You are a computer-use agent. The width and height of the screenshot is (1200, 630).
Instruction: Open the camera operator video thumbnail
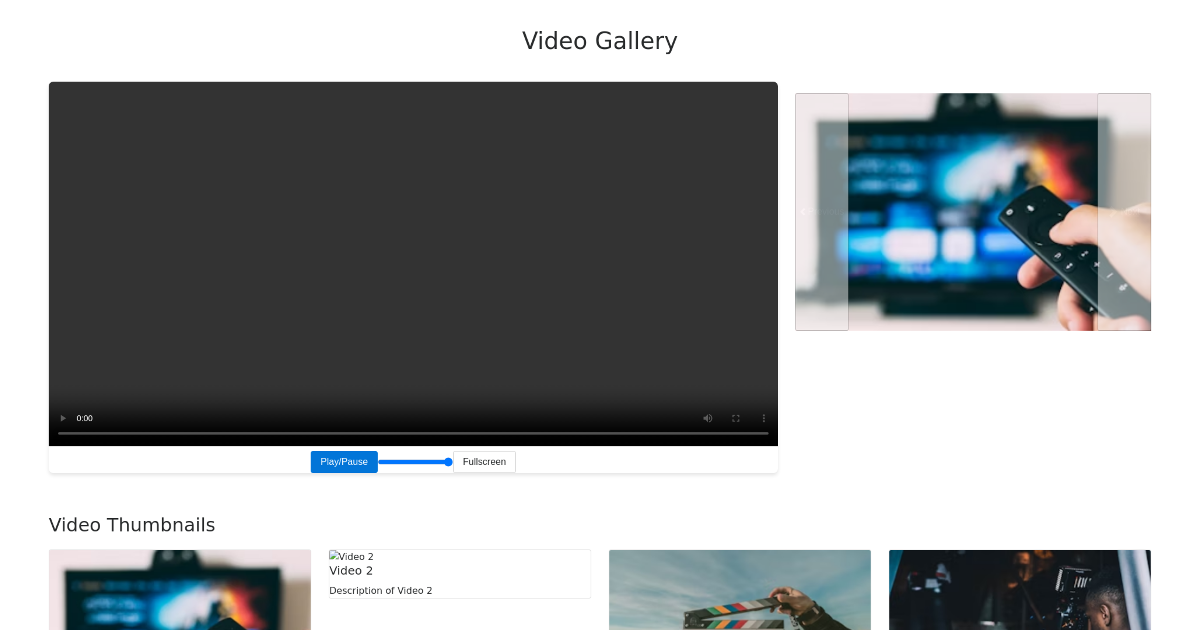1019,589
